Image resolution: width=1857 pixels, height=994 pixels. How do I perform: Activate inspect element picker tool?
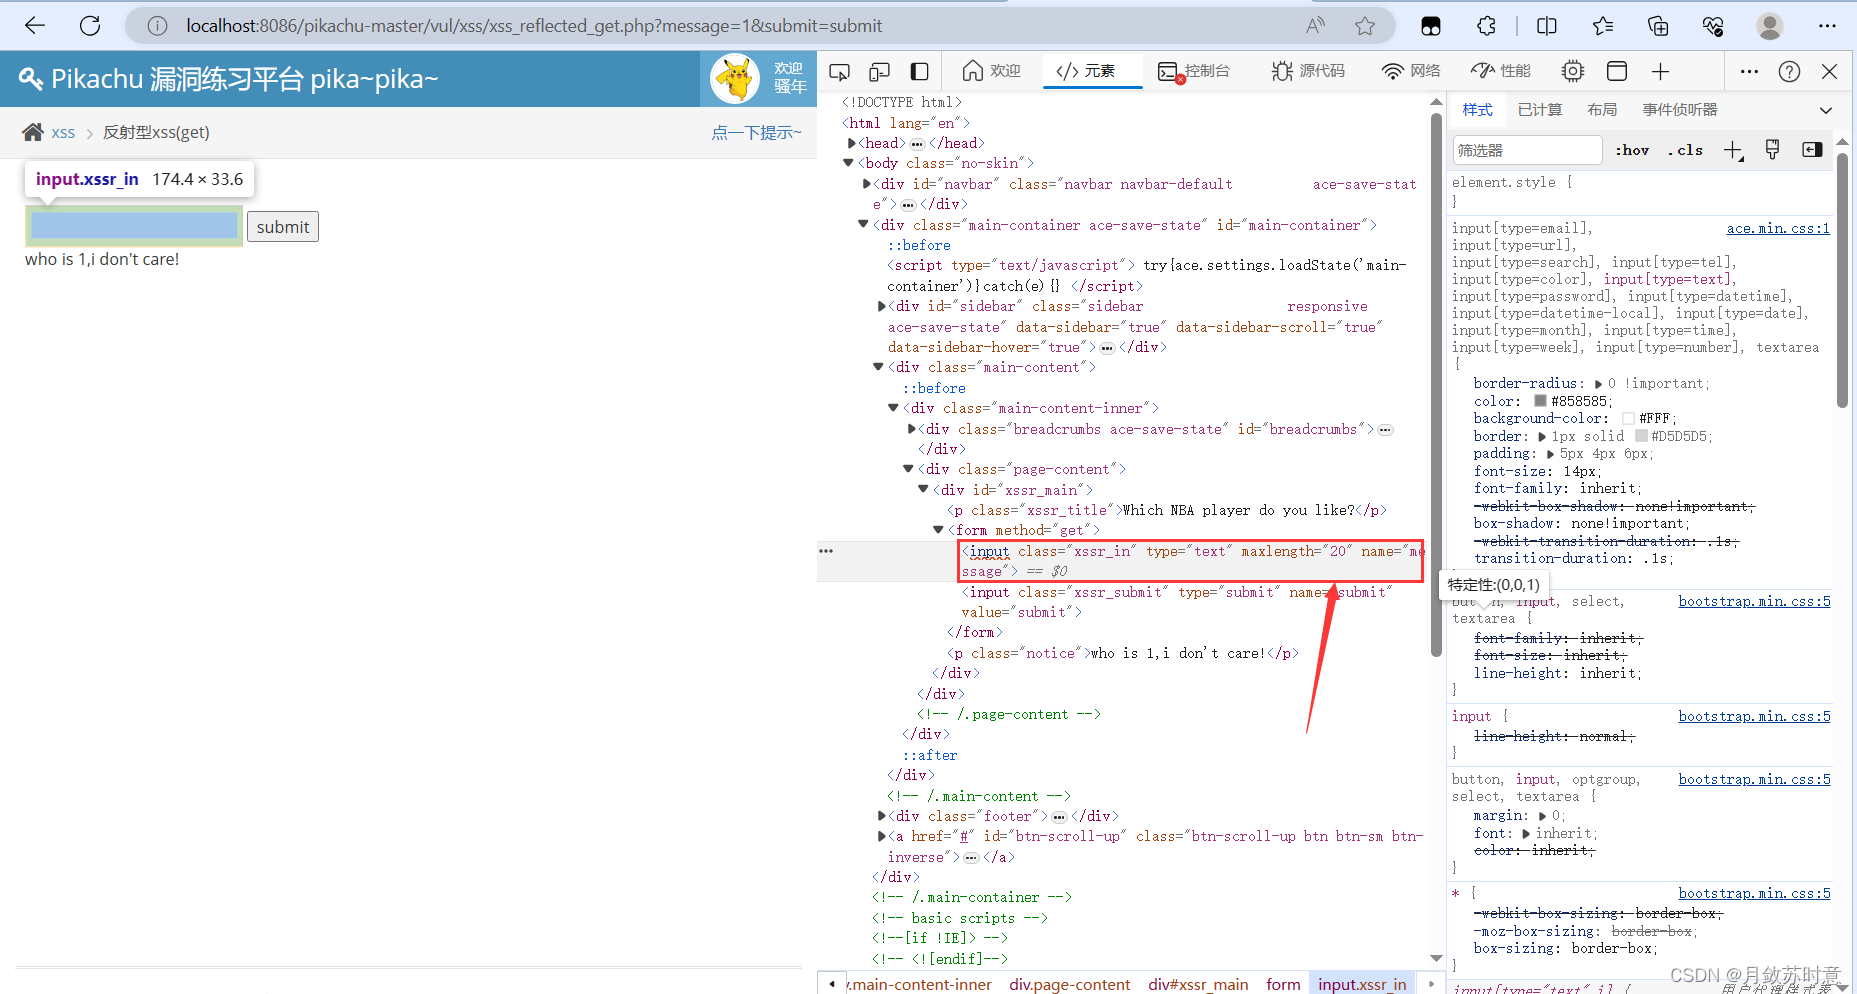(840, 71)
